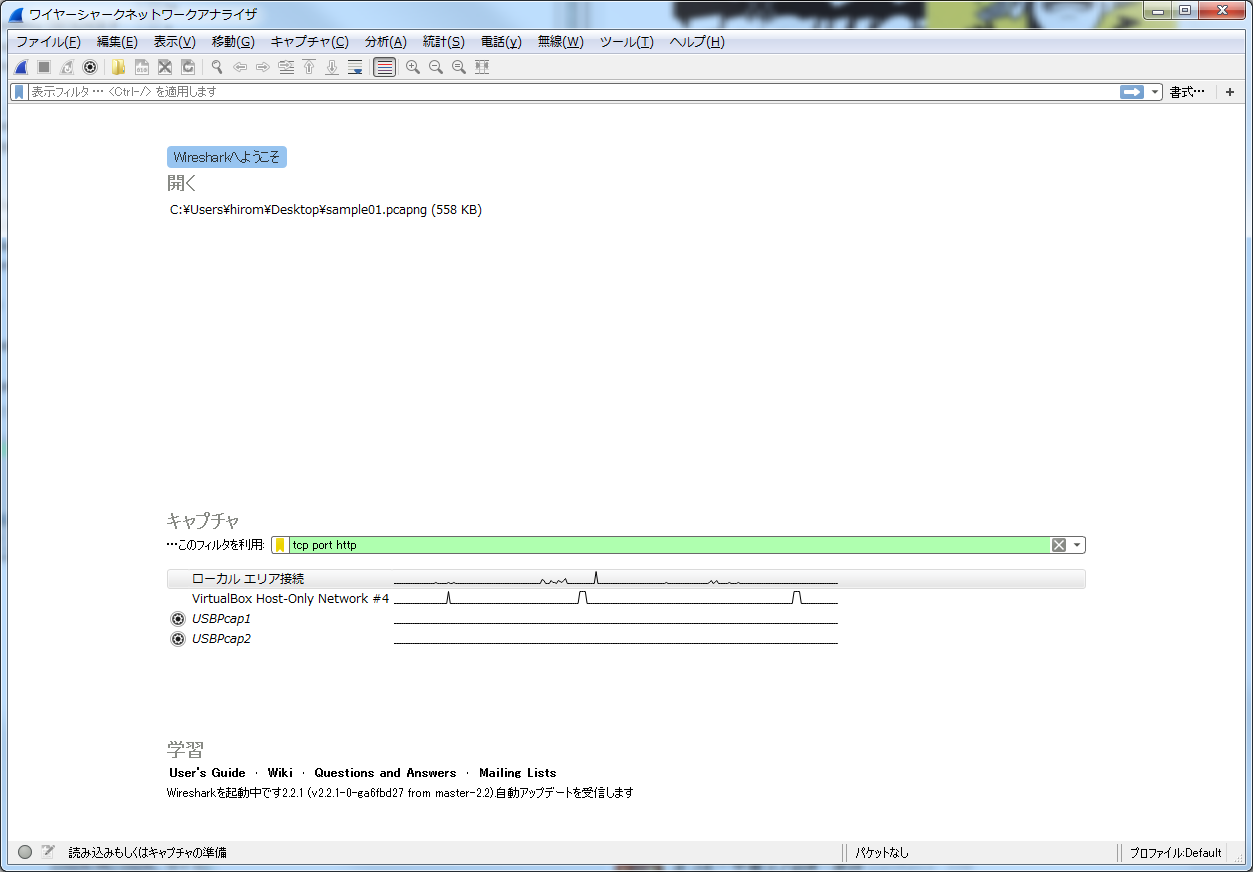Click the 読み込みもしくはキャプチャの準備 status text

(147, 853)
